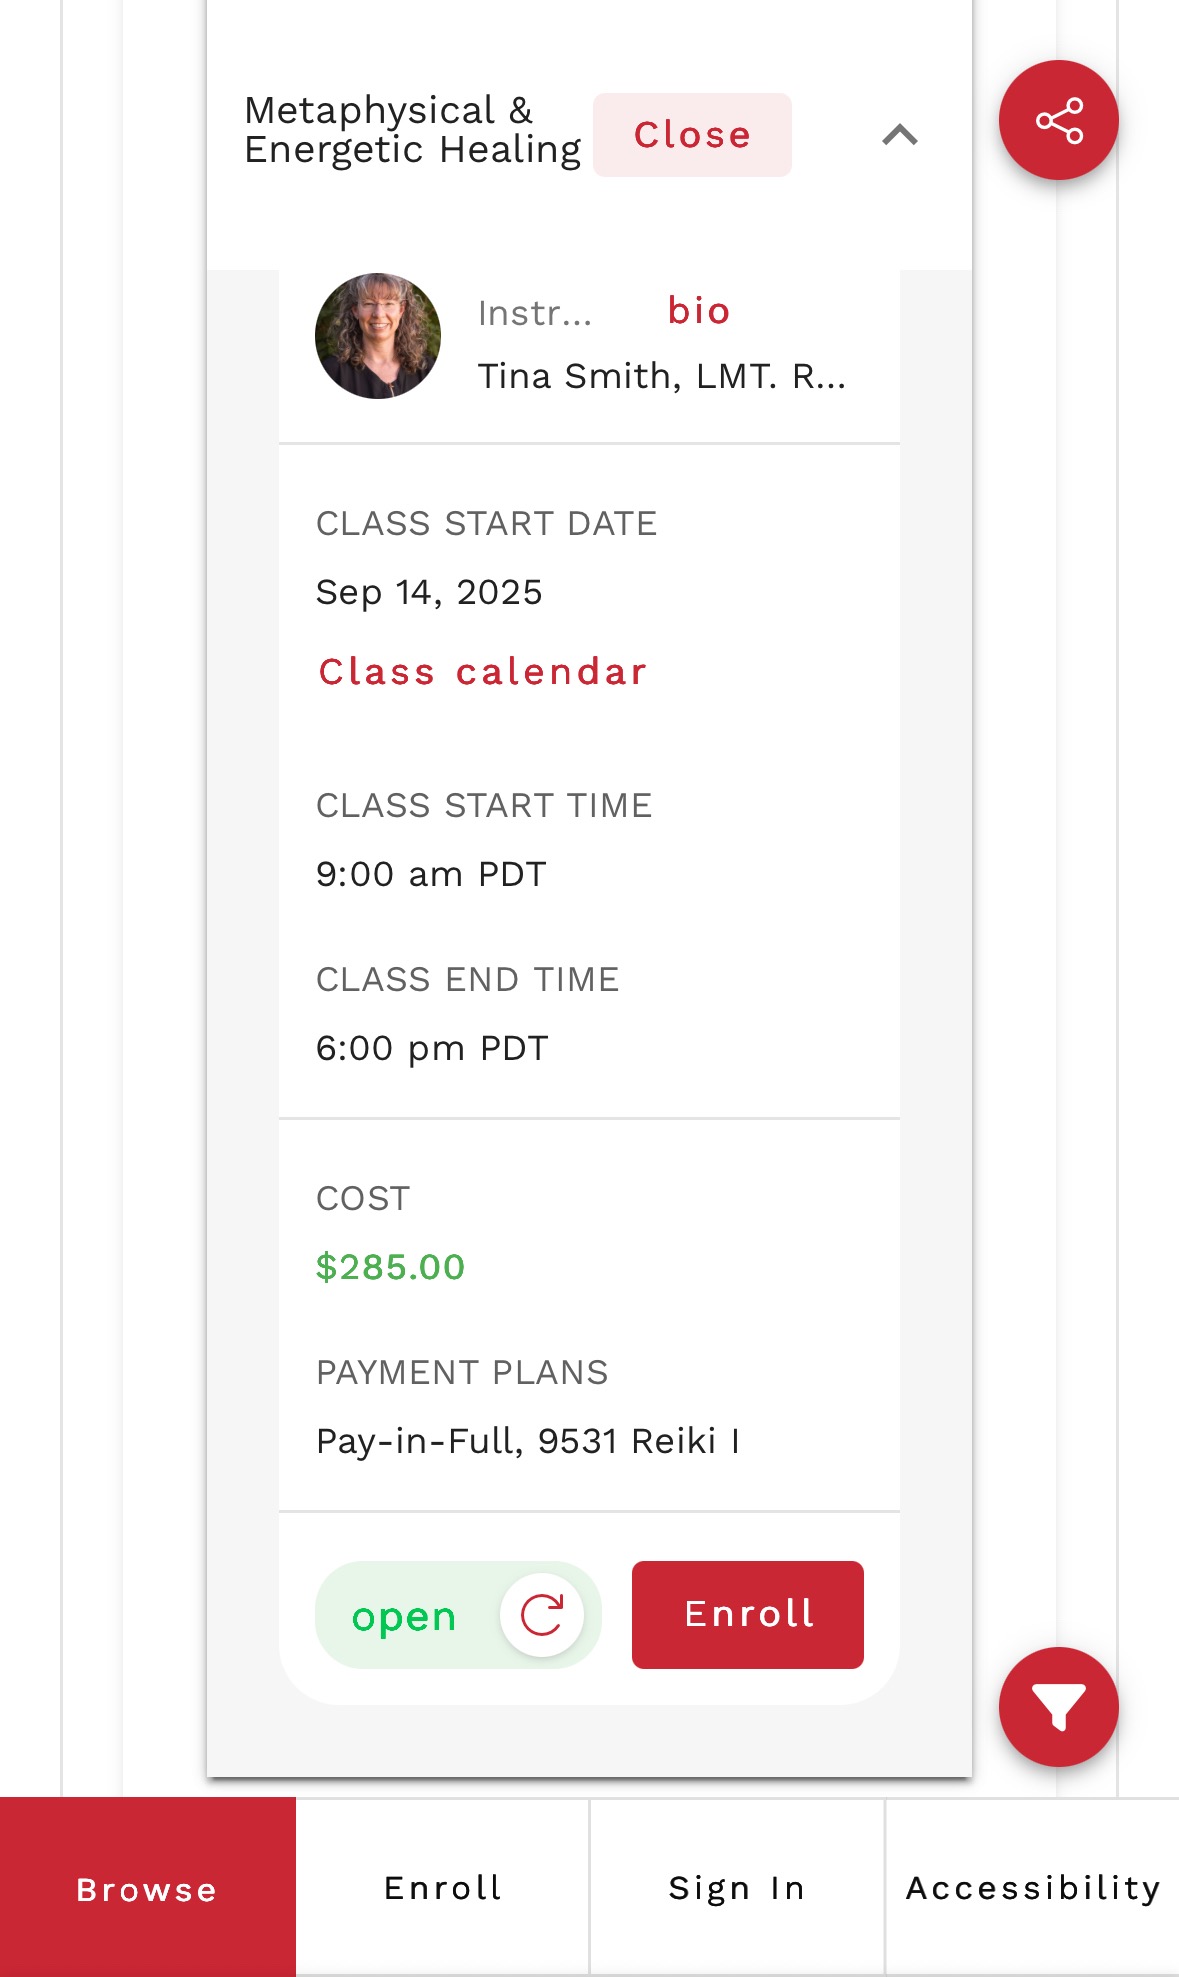This screenshot has height=1977, width=1179.
Task: Tap the red share icon button
Action: tap(1058, 120)
